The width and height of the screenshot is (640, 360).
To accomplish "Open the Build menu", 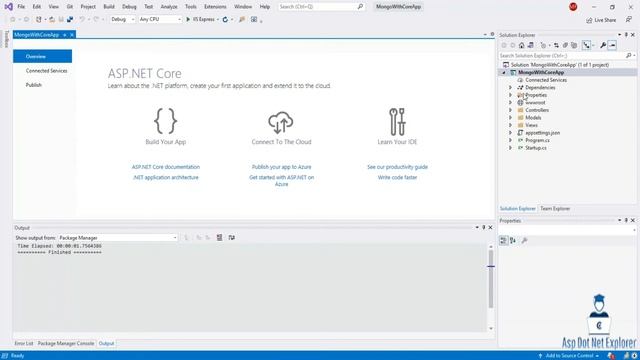I will (x=109, y=7).
